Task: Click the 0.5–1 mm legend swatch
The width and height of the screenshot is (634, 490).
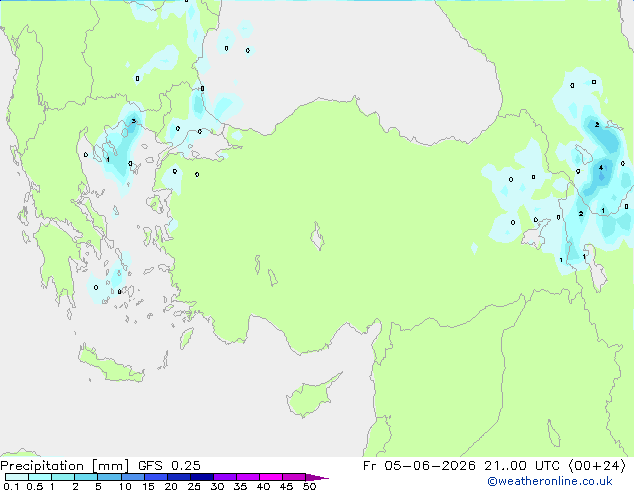Action: [x=40, y=477]
